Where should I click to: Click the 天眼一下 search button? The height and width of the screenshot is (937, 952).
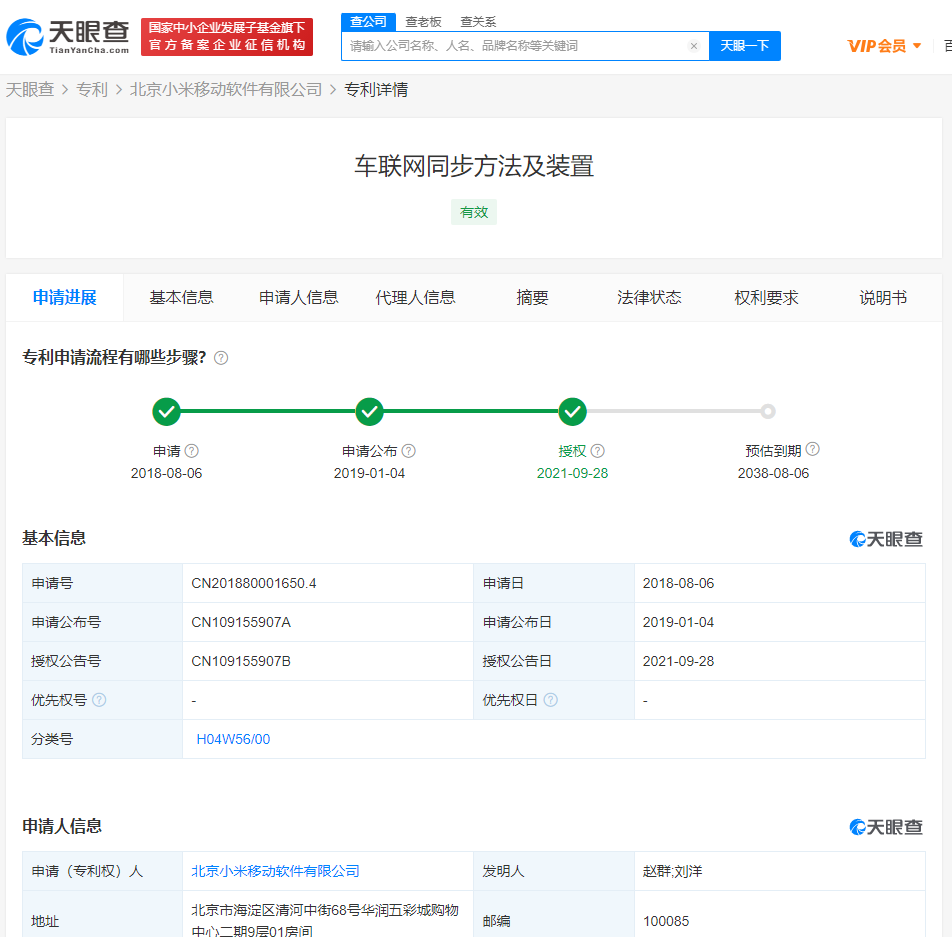click(x=744, y=46)
